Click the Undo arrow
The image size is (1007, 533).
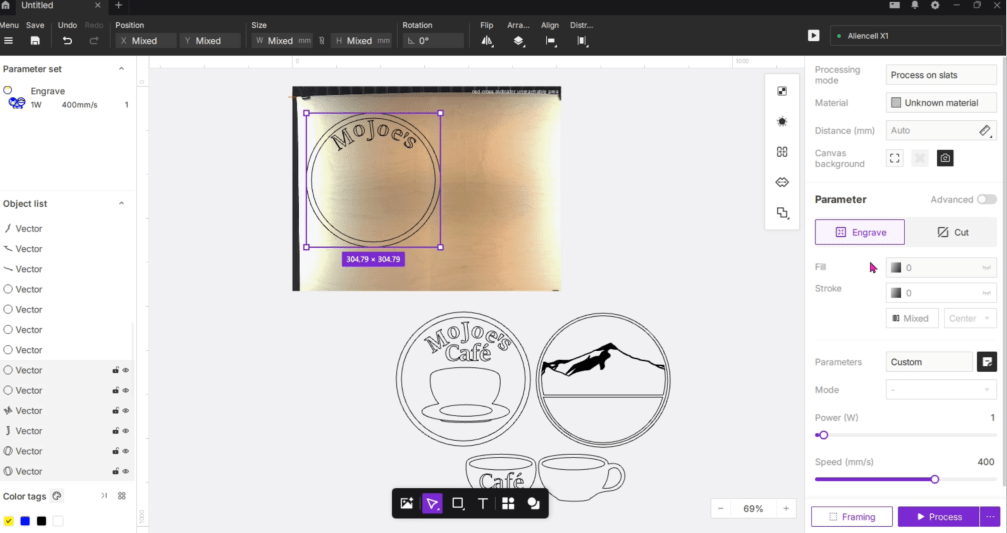(67, 41)
